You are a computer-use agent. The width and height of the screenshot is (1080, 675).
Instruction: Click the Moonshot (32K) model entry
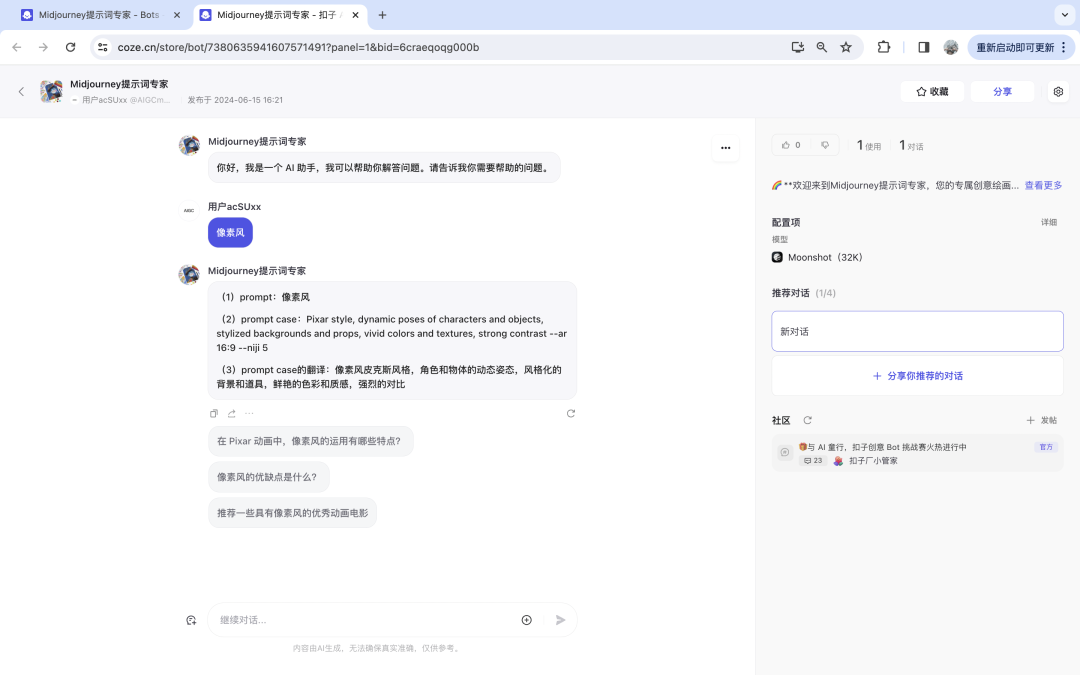click(818, 257)
